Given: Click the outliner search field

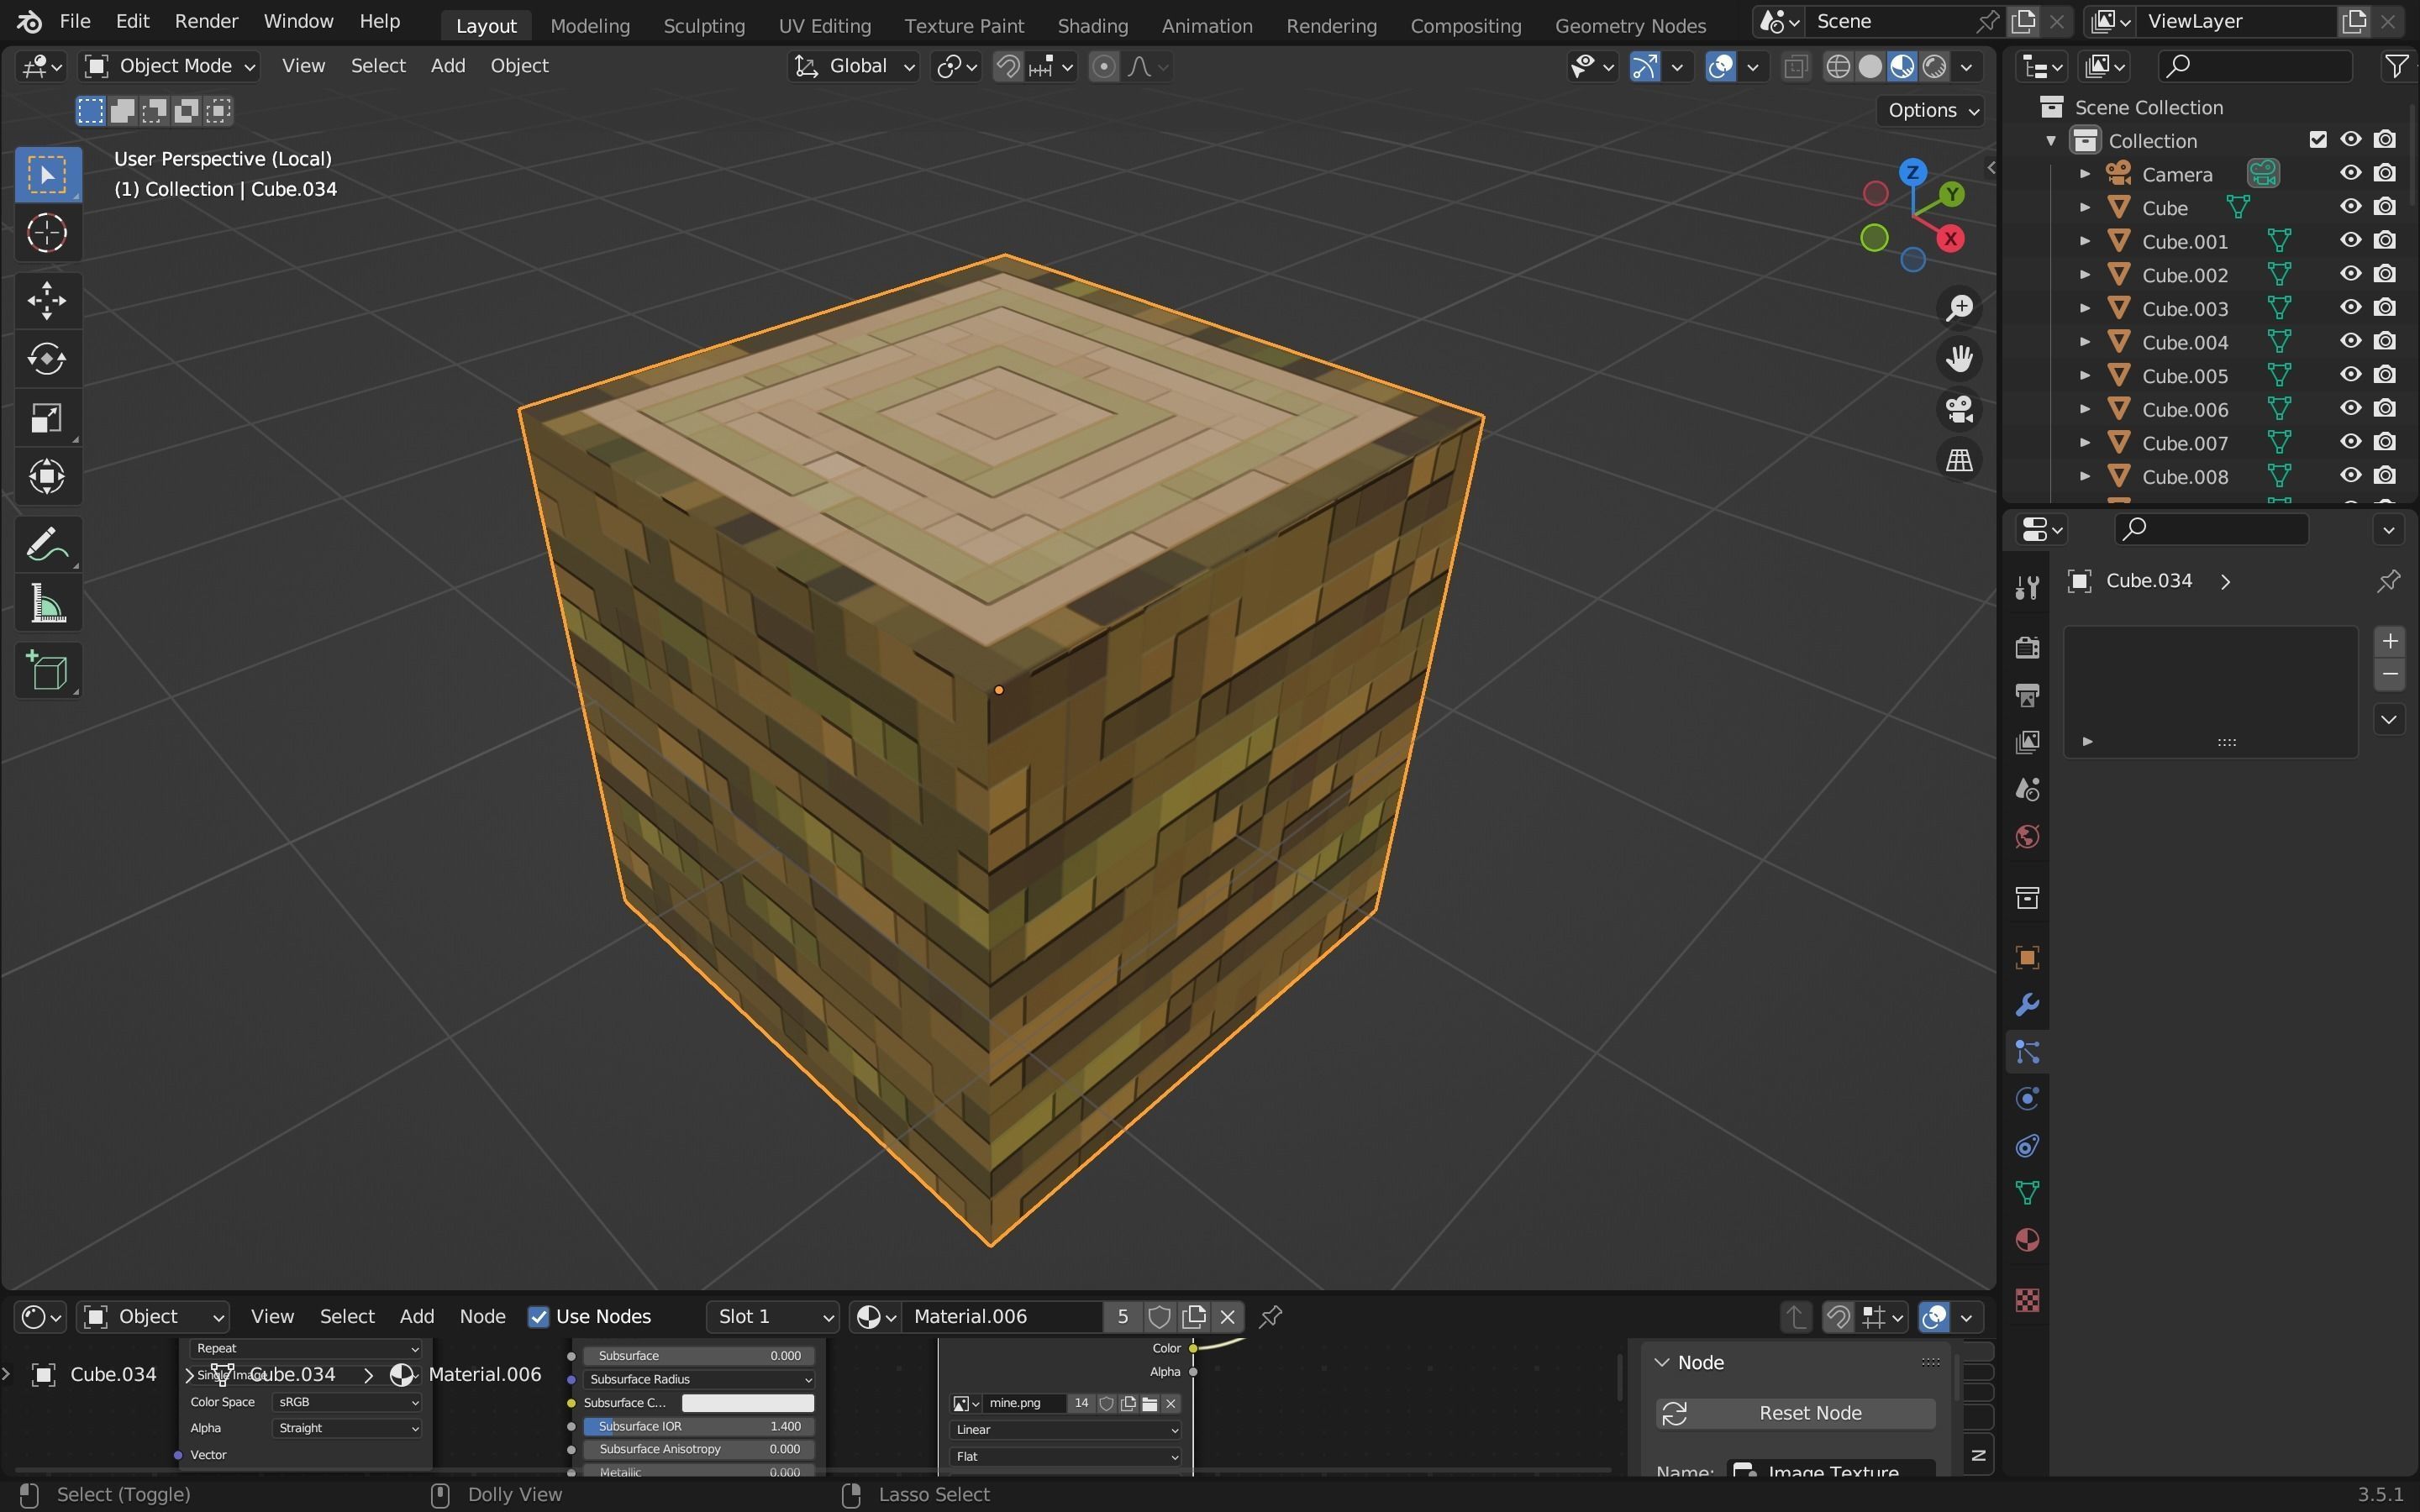Looking at the screenshot, I should point(2254,67).
